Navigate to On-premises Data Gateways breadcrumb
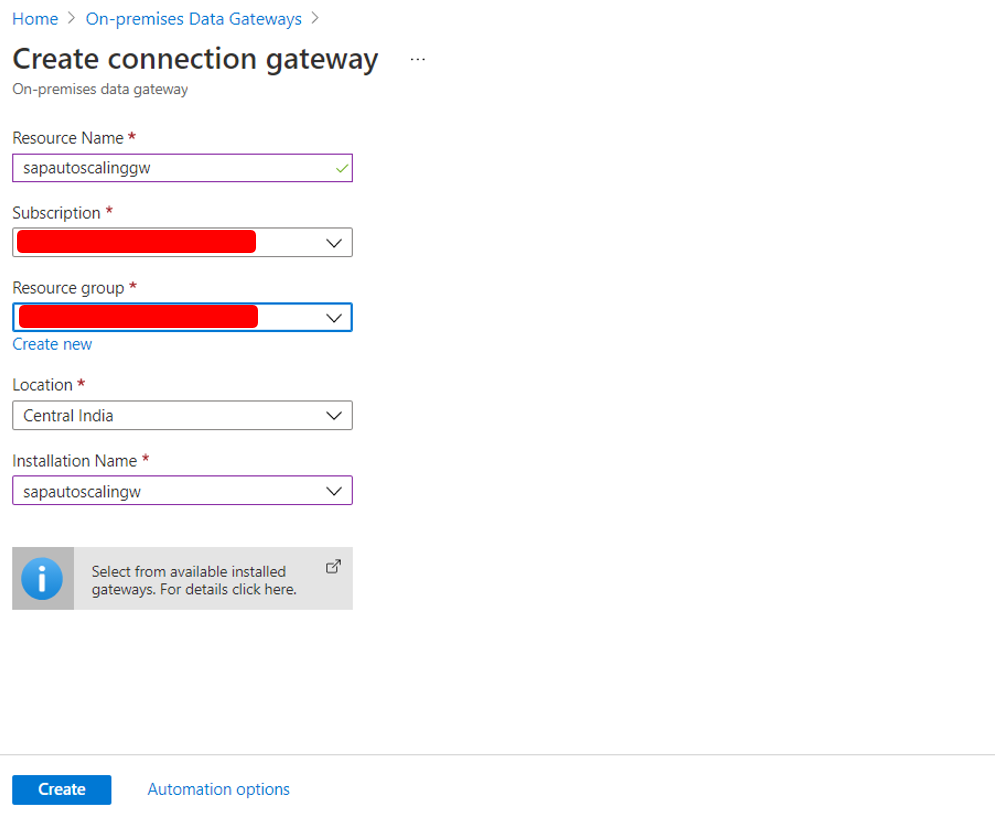Viewport: 995px width, 817px height. pos(194,19)
